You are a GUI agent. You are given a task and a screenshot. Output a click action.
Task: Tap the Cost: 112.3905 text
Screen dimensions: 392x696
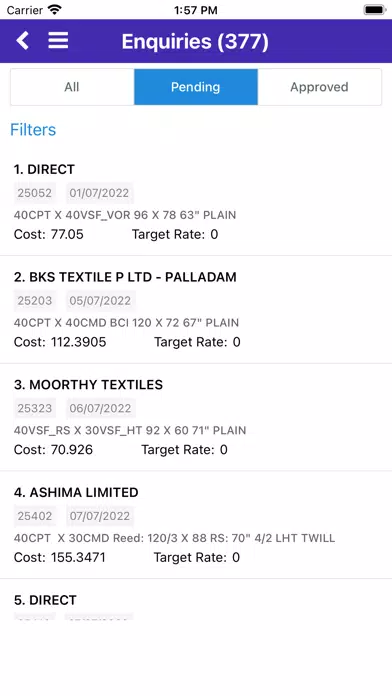coord(60,342)
